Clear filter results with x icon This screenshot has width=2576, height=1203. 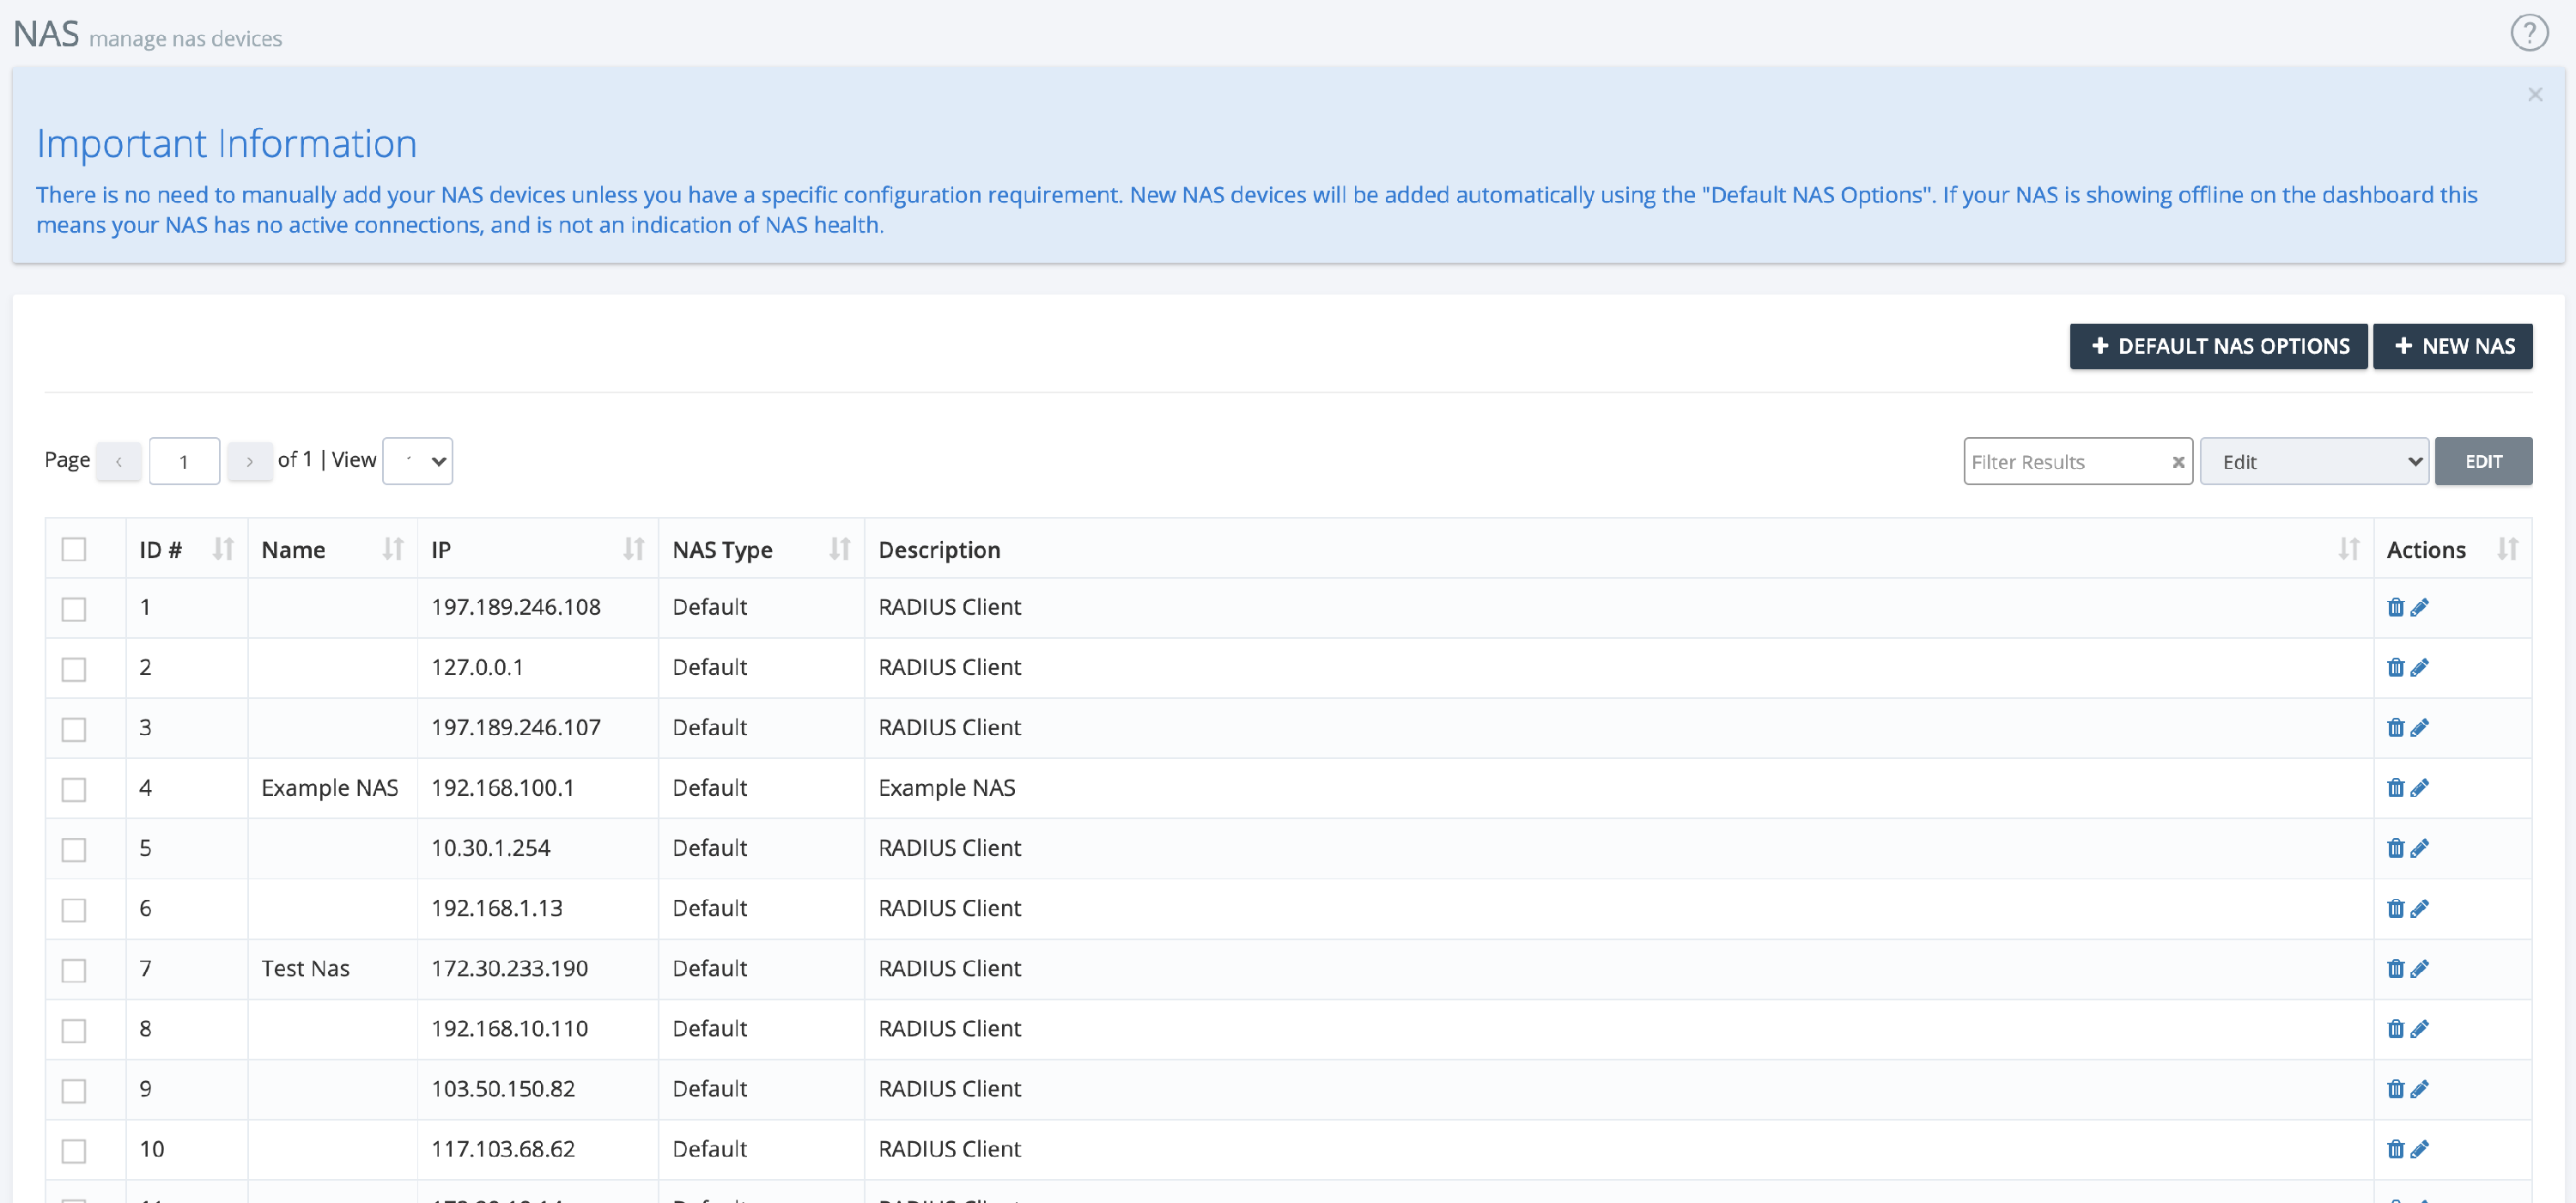pos(2177,462)
